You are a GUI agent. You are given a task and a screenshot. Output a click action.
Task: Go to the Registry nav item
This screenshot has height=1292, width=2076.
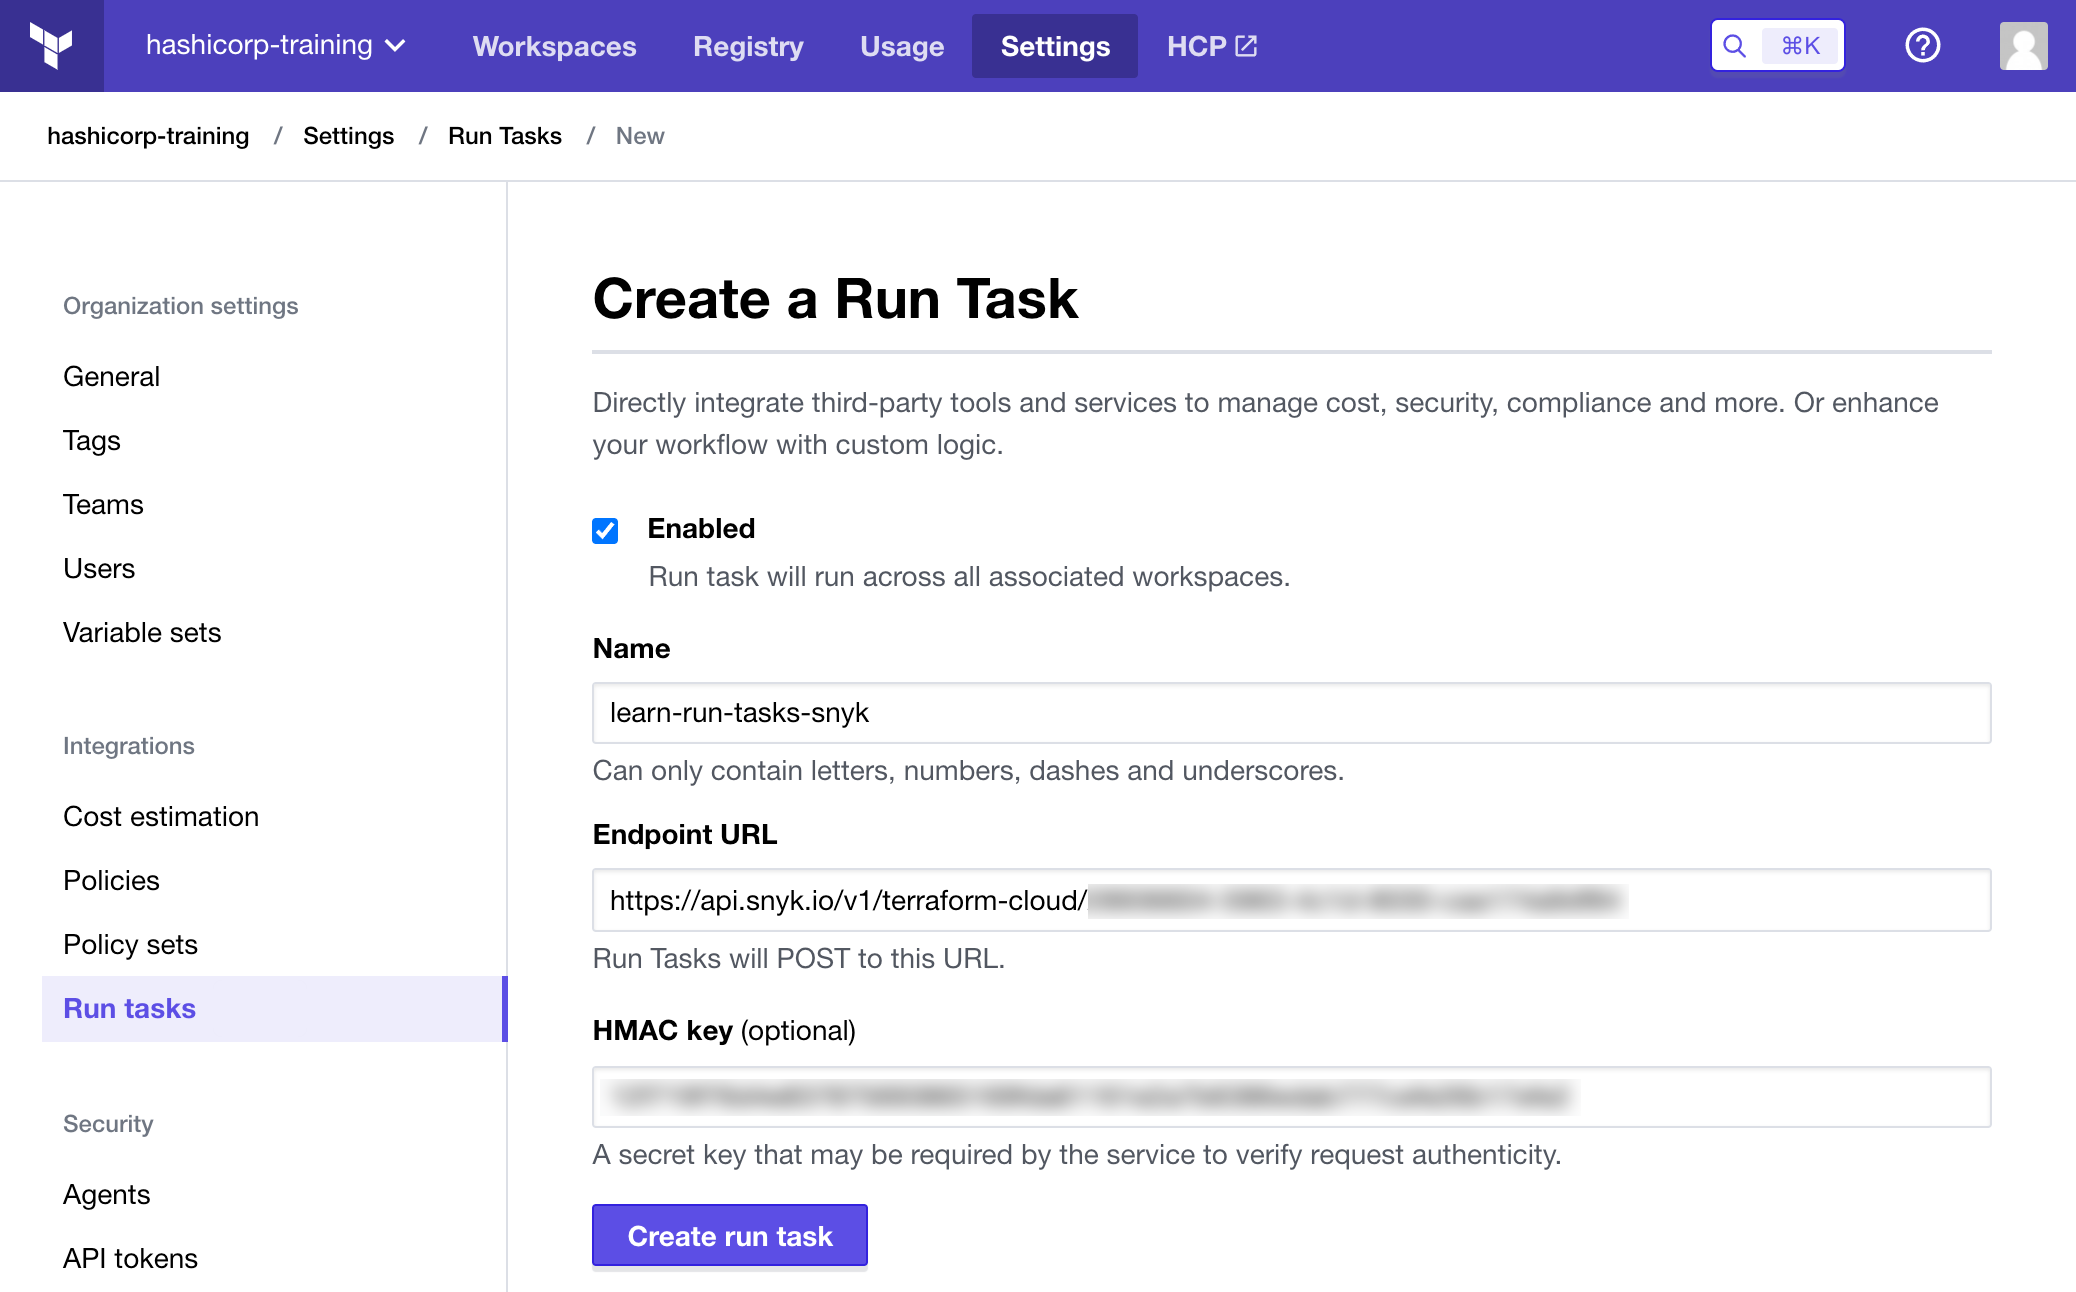[x=748, y=46]
